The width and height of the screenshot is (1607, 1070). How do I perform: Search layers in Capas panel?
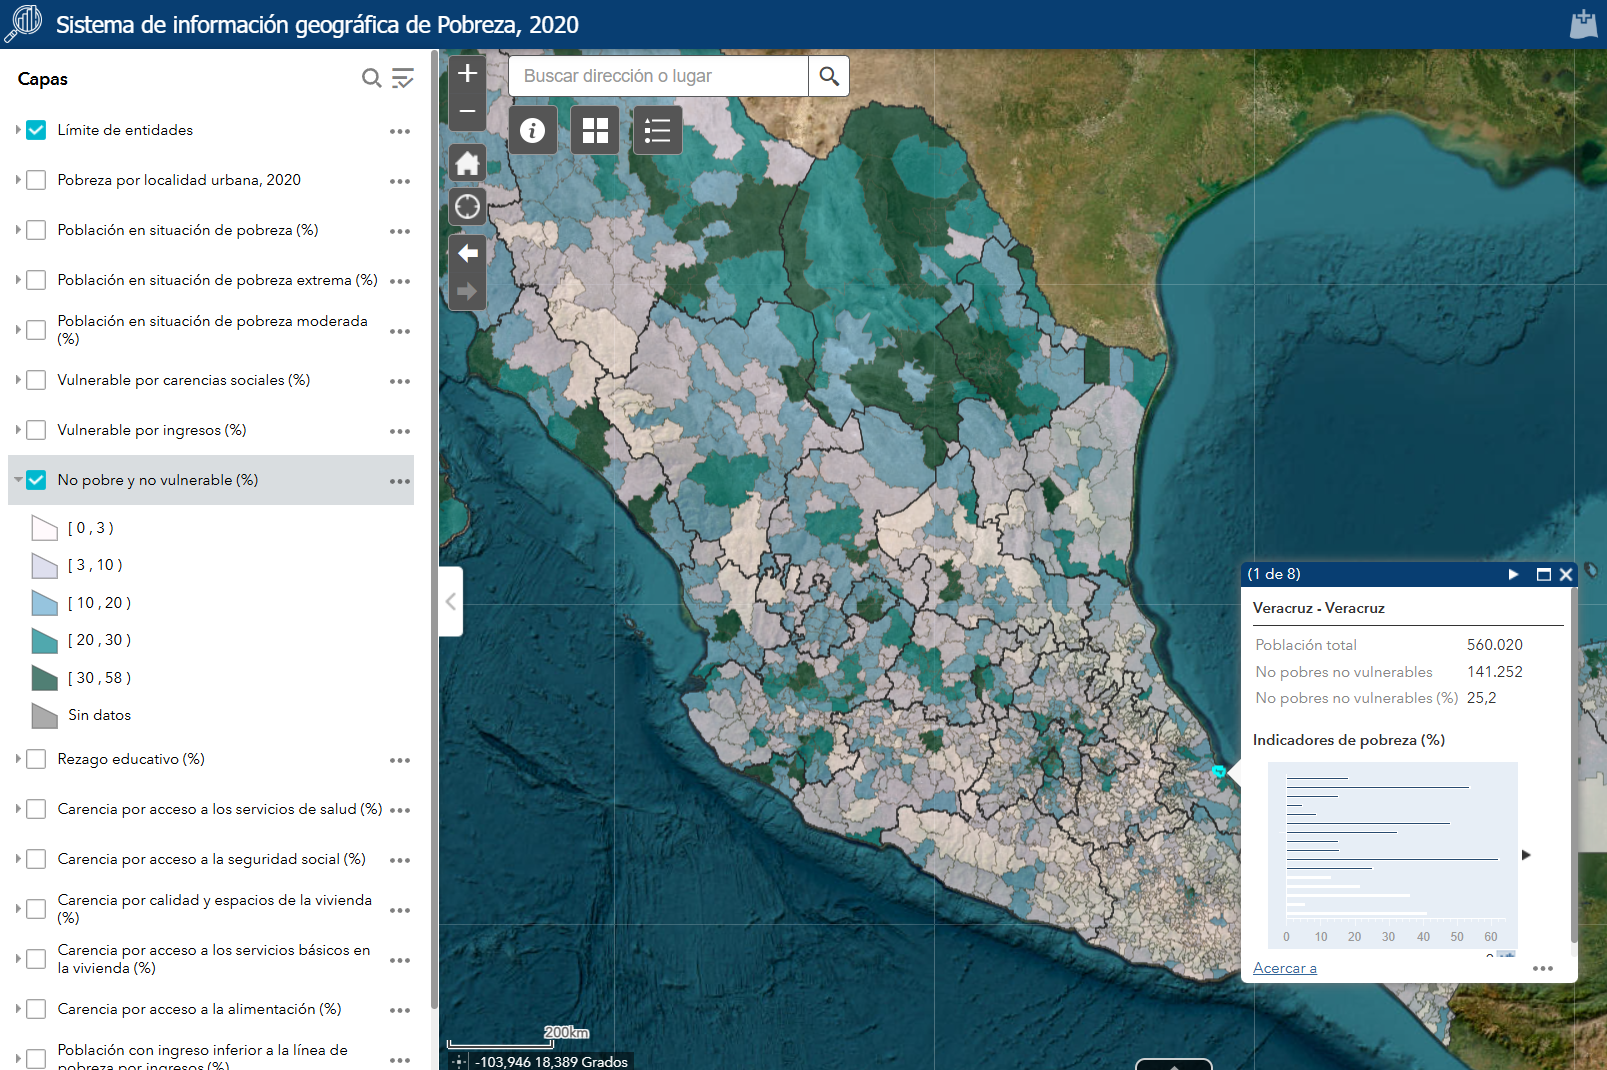[x=371, y=78]
